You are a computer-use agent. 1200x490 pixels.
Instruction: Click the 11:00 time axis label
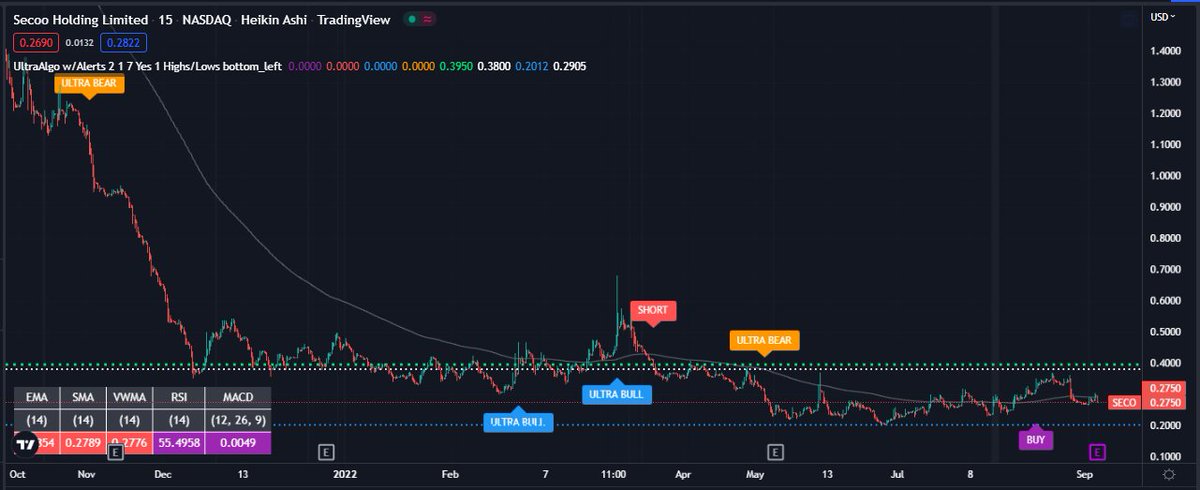(614, 475)
